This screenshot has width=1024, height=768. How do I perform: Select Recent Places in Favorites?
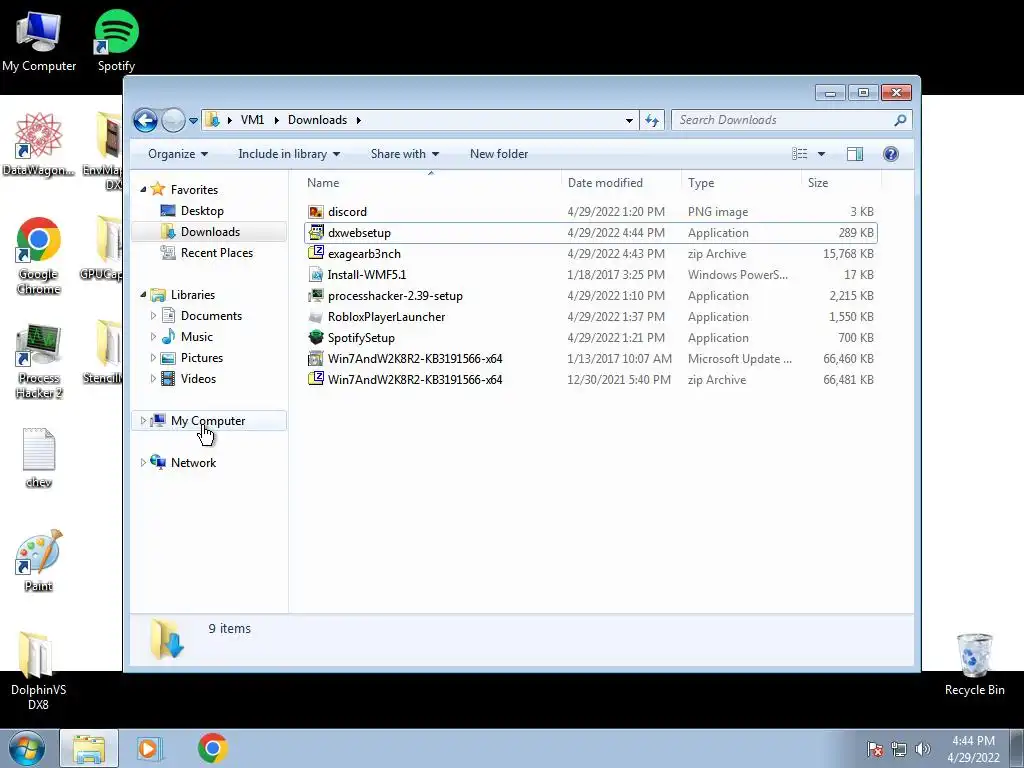216,253
